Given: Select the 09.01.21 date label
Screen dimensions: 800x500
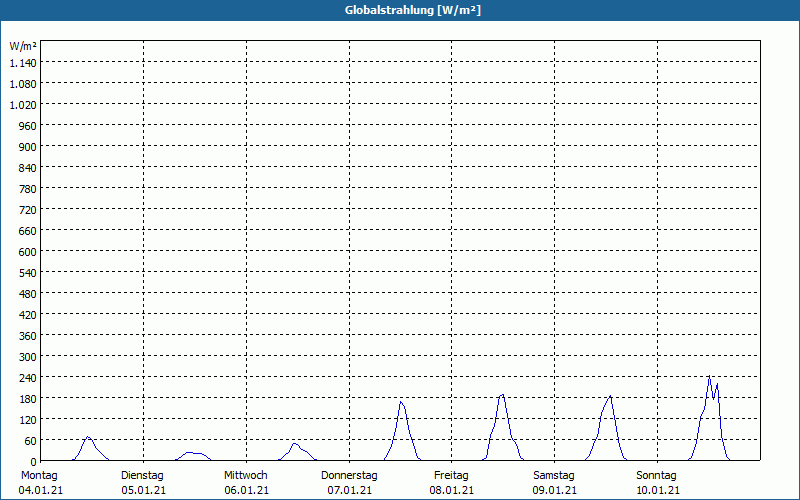Looking at the screenshot, I should pos(555,490).
